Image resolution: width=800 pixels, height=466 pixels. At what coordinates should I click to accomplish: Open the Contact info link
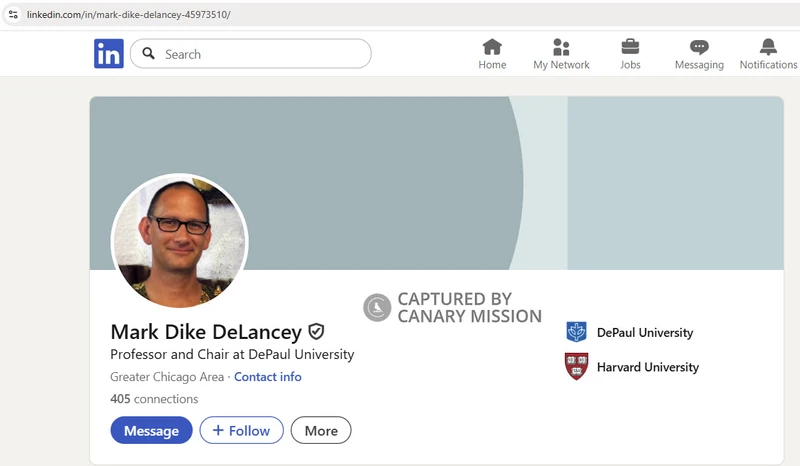click(x=267, y=377)
